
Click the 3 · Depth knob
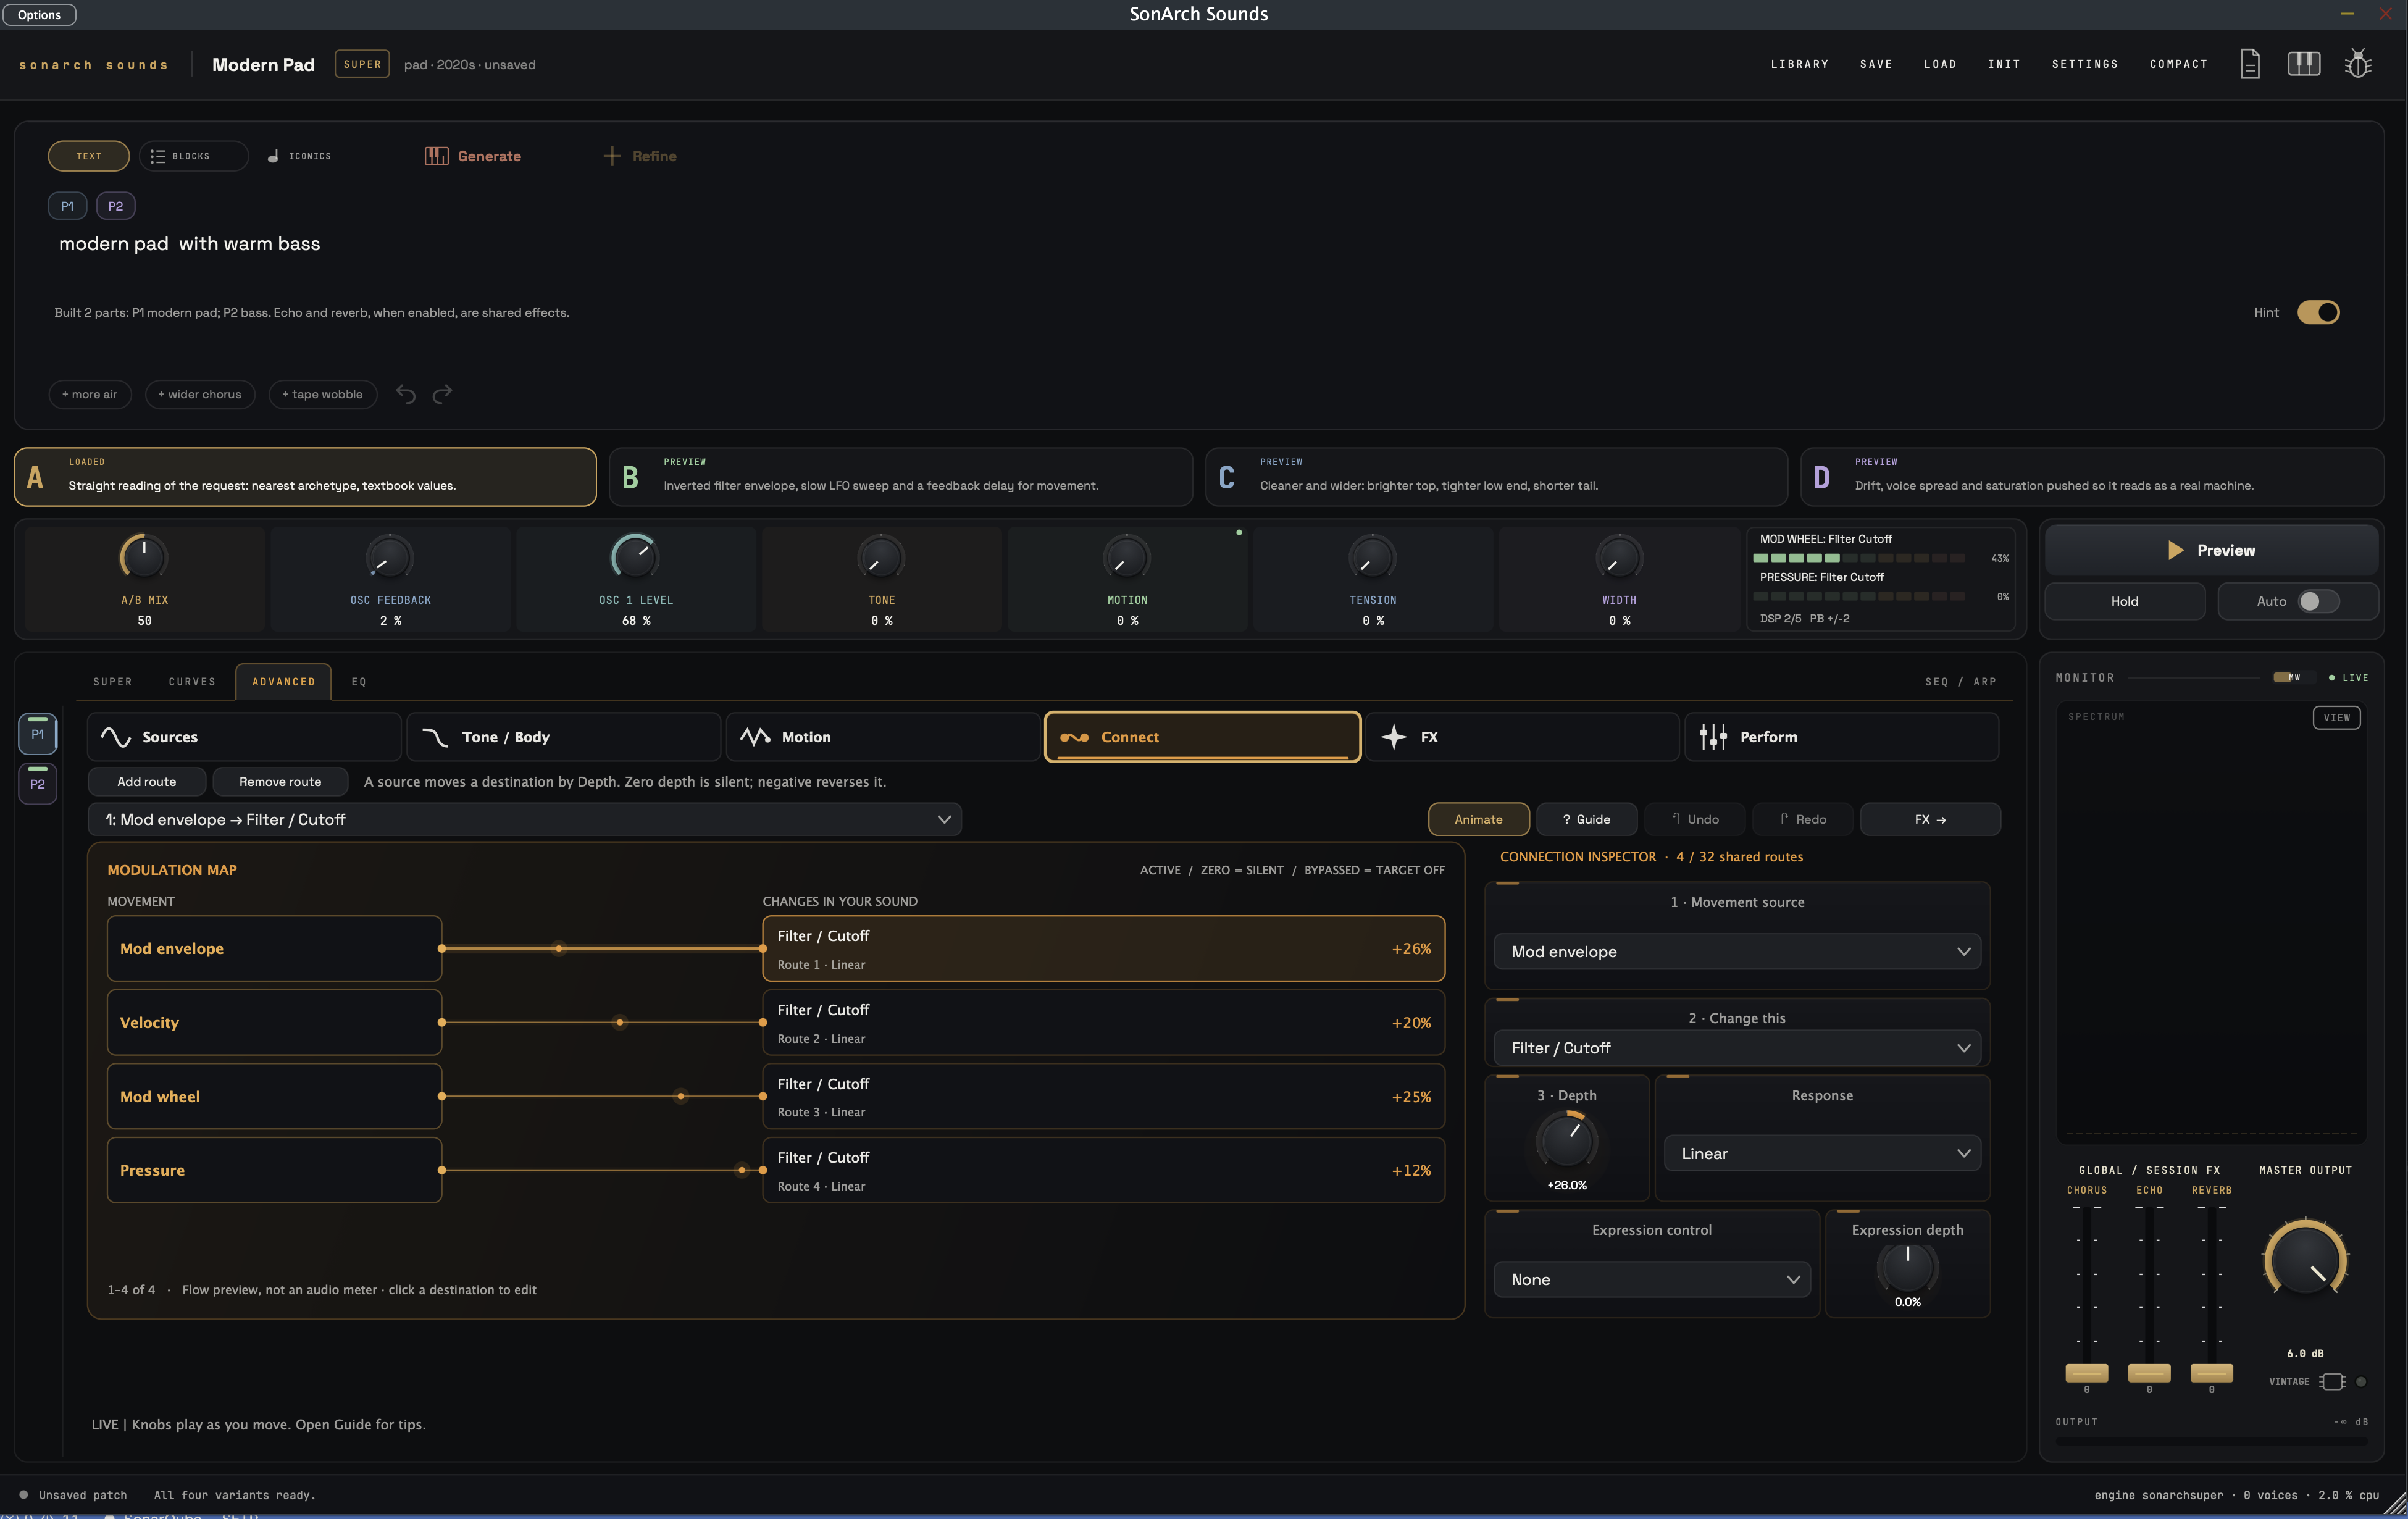pos(1566,1141)
